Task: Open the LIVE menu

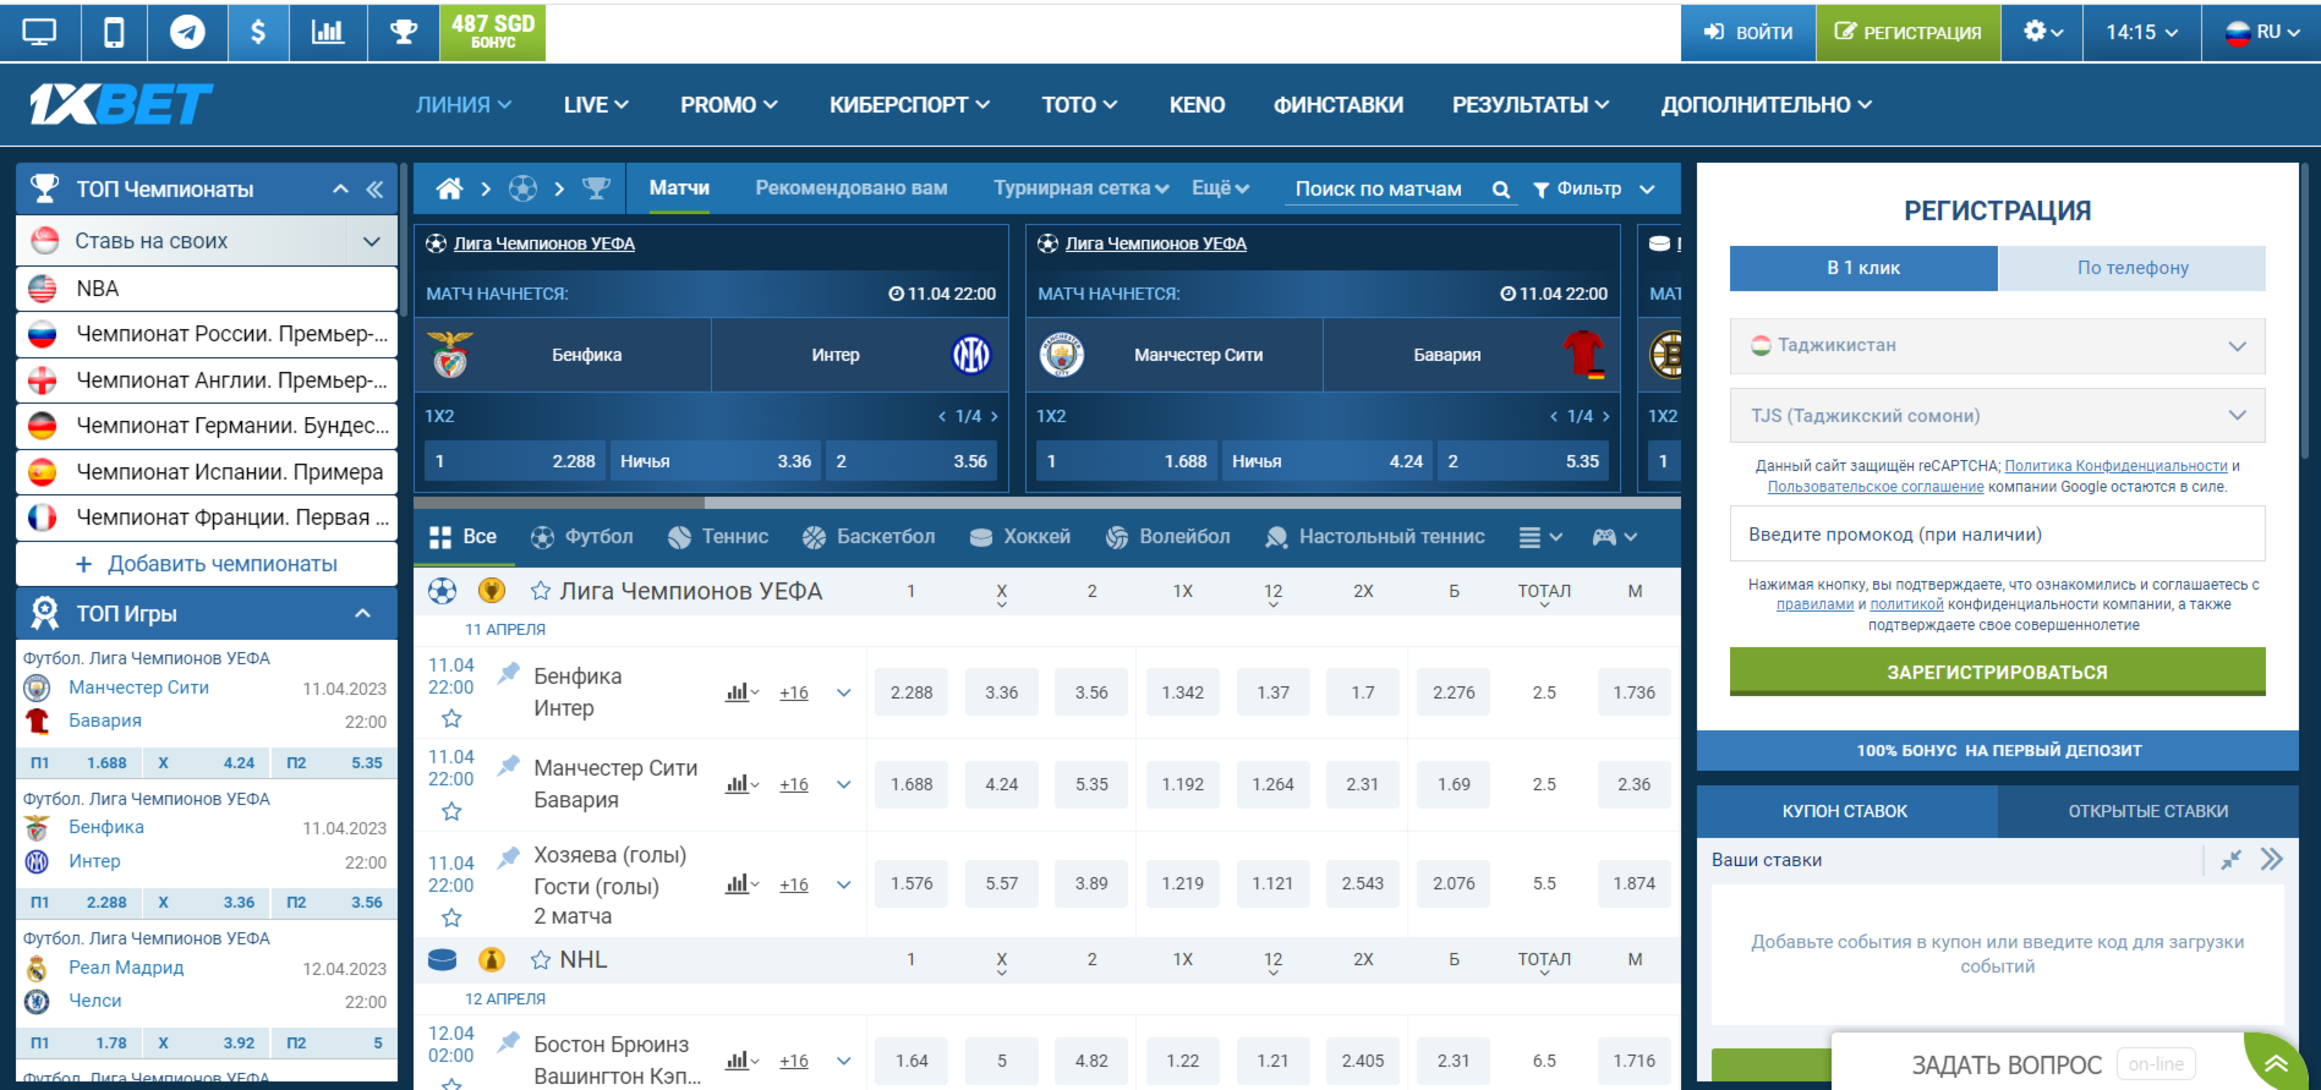Action: click(x=596, y=105)
